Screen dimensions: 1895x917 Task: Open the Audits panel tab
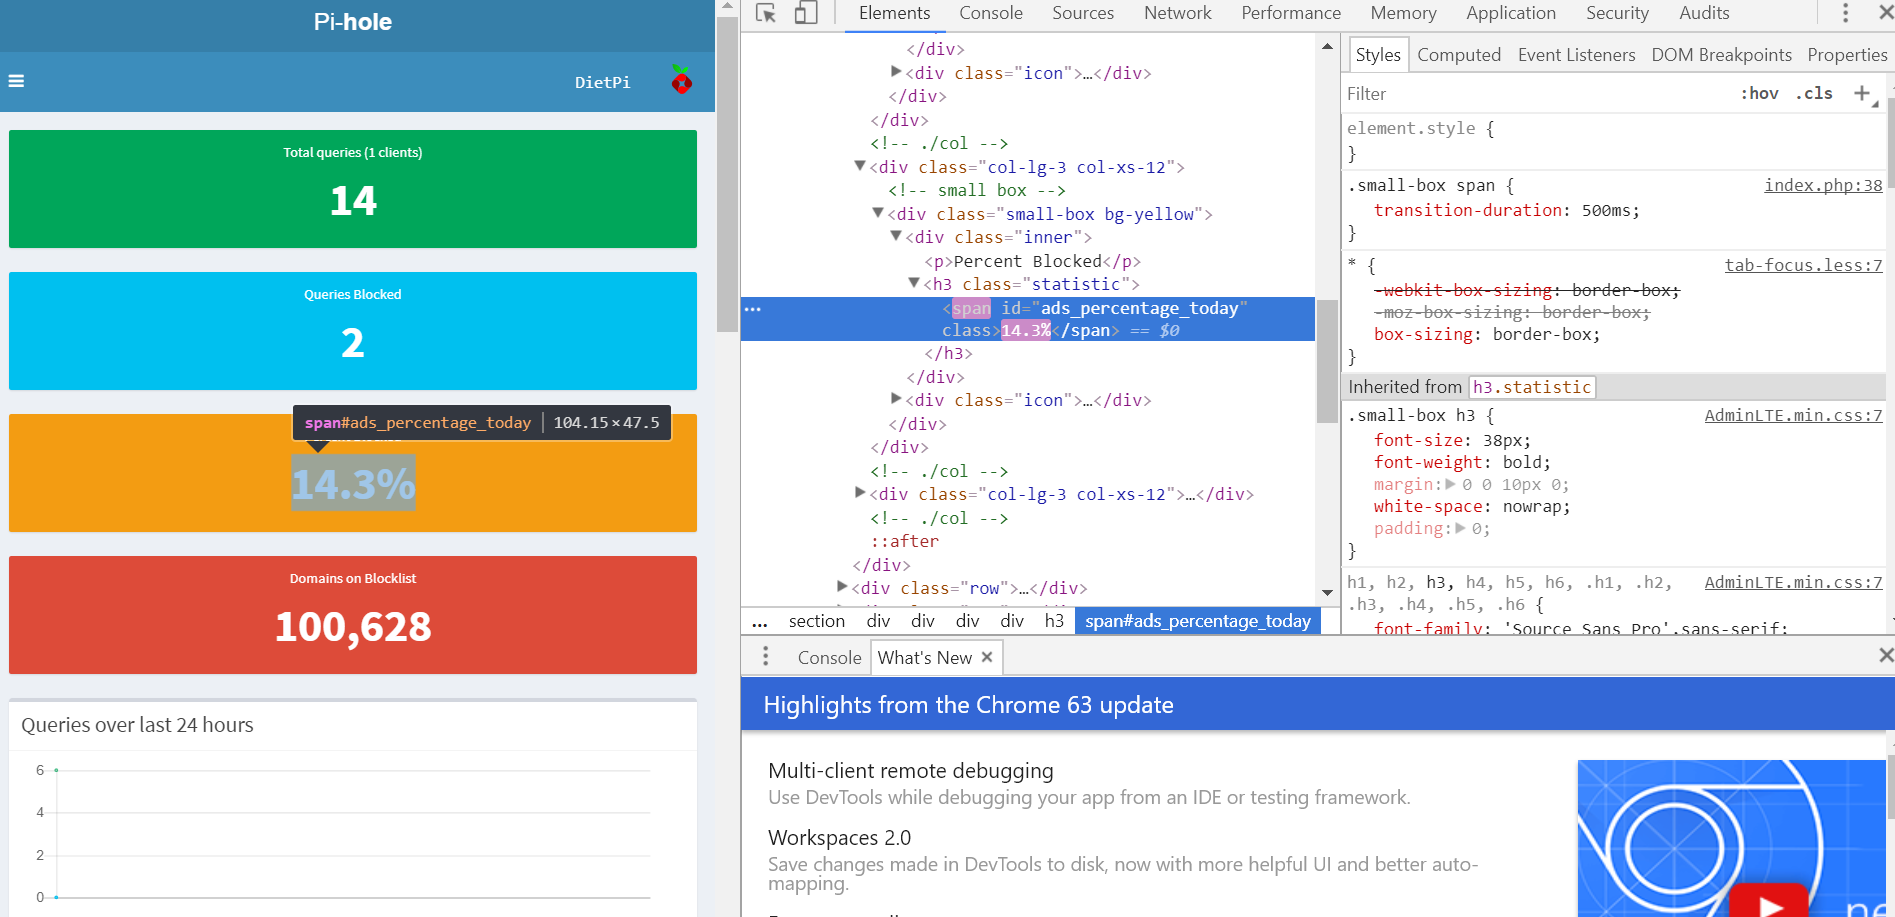coord(1704,13)
